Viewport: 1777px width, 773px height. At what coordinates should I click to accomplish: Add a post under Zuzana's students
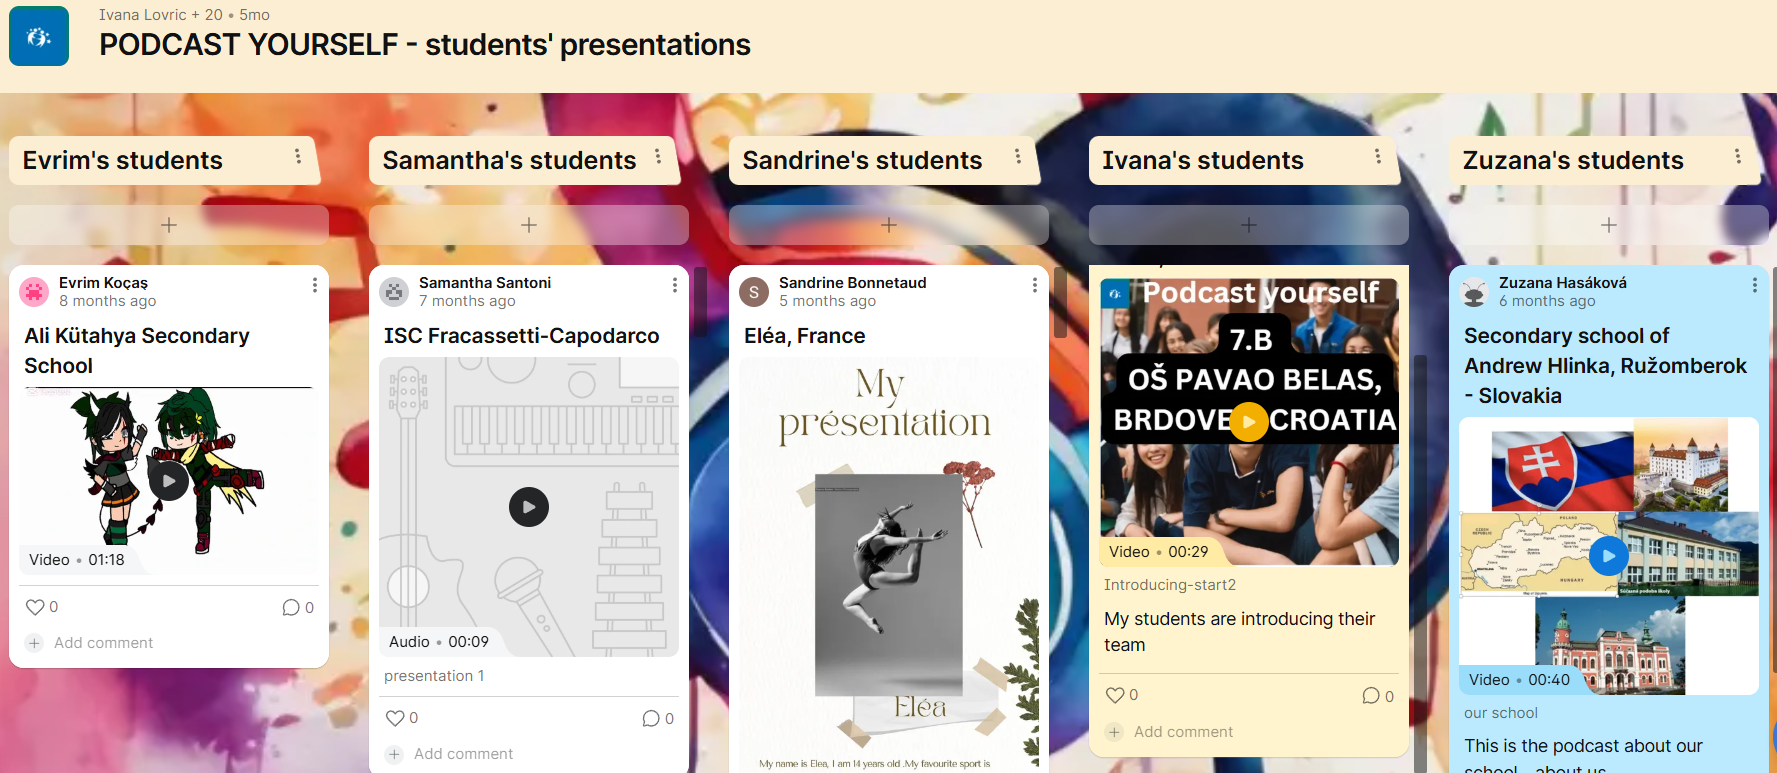click(1608, 225)
